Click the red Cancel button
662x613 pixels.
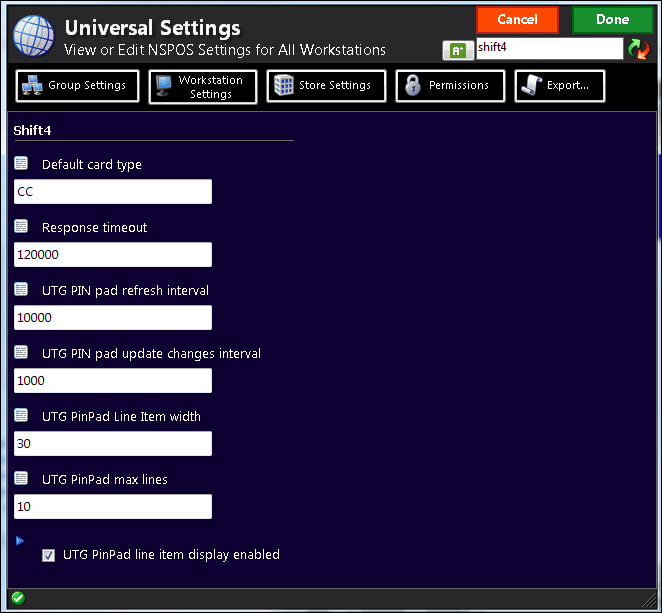(518, 20)
